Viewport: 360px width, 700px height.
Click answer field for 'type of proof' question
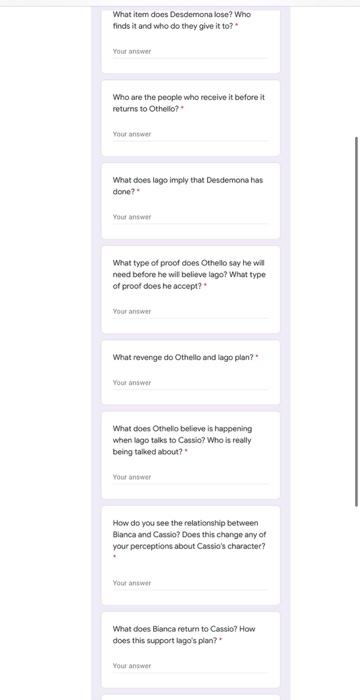click(x=190, y=312)
